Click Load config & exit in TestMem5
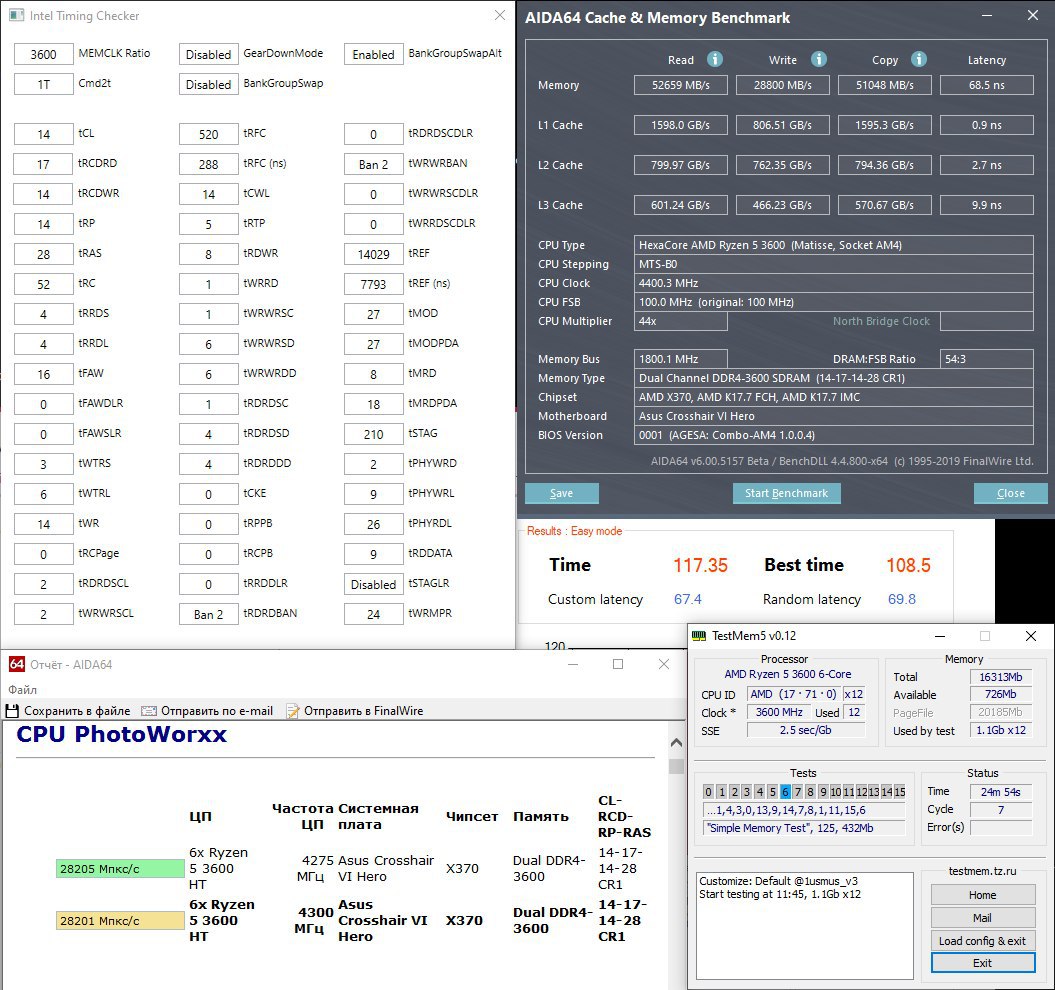Image resolution: width=1055 pixels, height=990 pixels. tap(982, 941)
